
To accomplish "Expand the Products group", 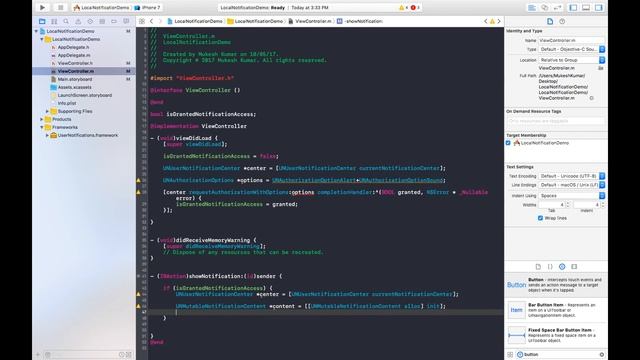I will (x=42, y=119).
